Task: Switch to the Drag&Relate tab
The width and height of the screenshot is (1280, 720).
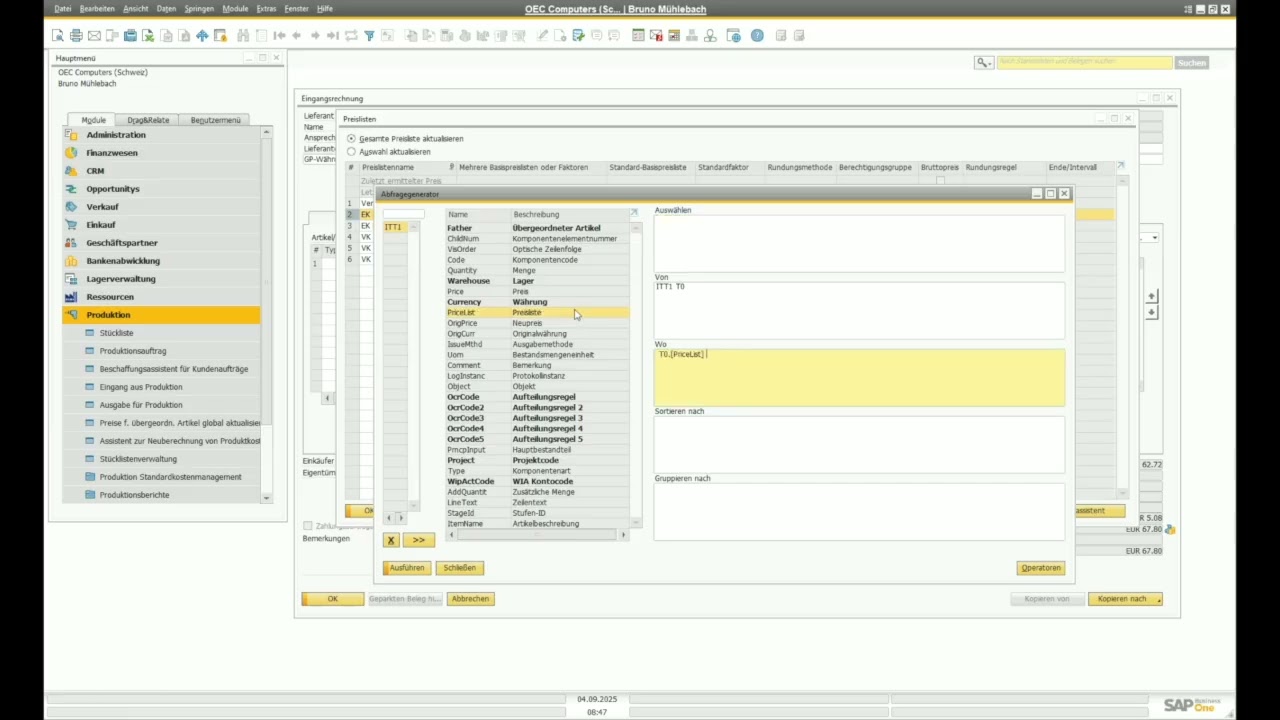Action: (148, 120)
